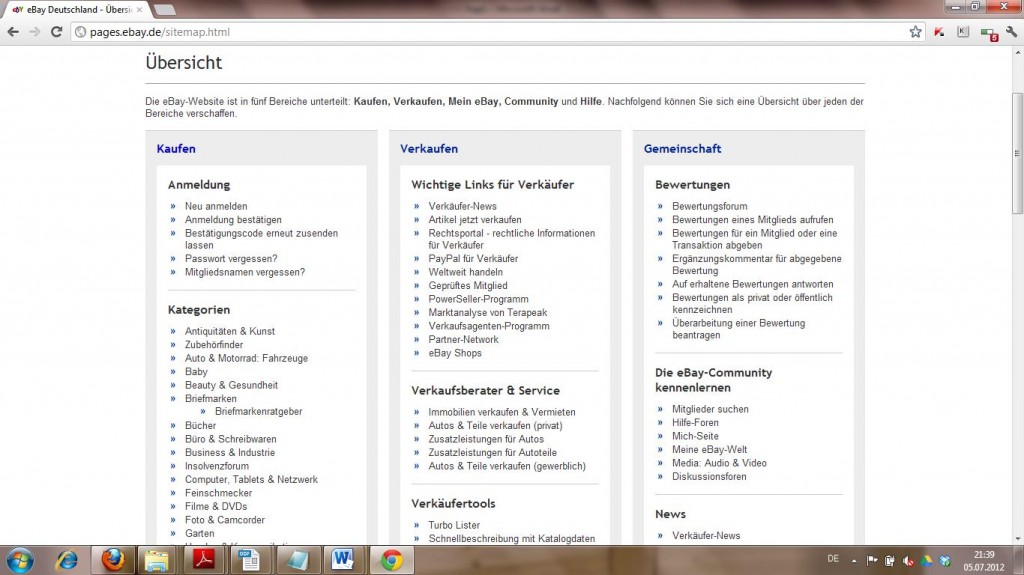Show hidden system tray icons arrow
Viewport: 1024px width, 575px height.
pos(854,561)
